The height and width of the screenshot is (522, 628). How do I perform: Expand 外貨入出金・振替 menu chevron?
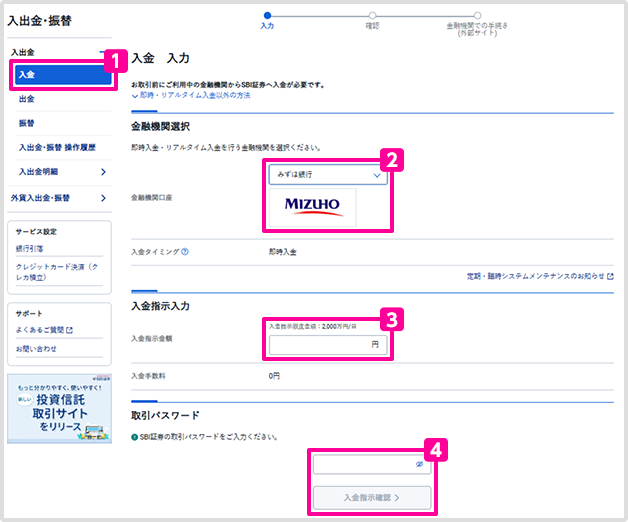click(x=103, y=198)
